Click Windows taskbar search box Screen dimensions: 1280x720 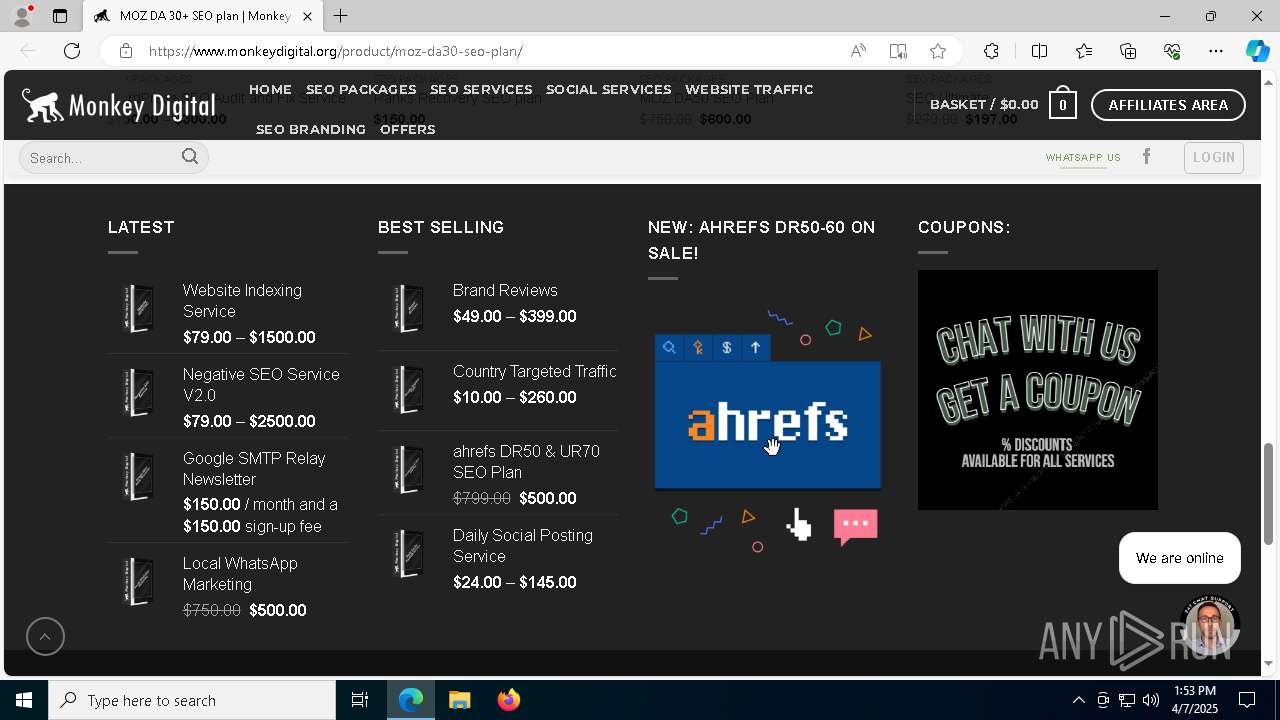point(192,700)
